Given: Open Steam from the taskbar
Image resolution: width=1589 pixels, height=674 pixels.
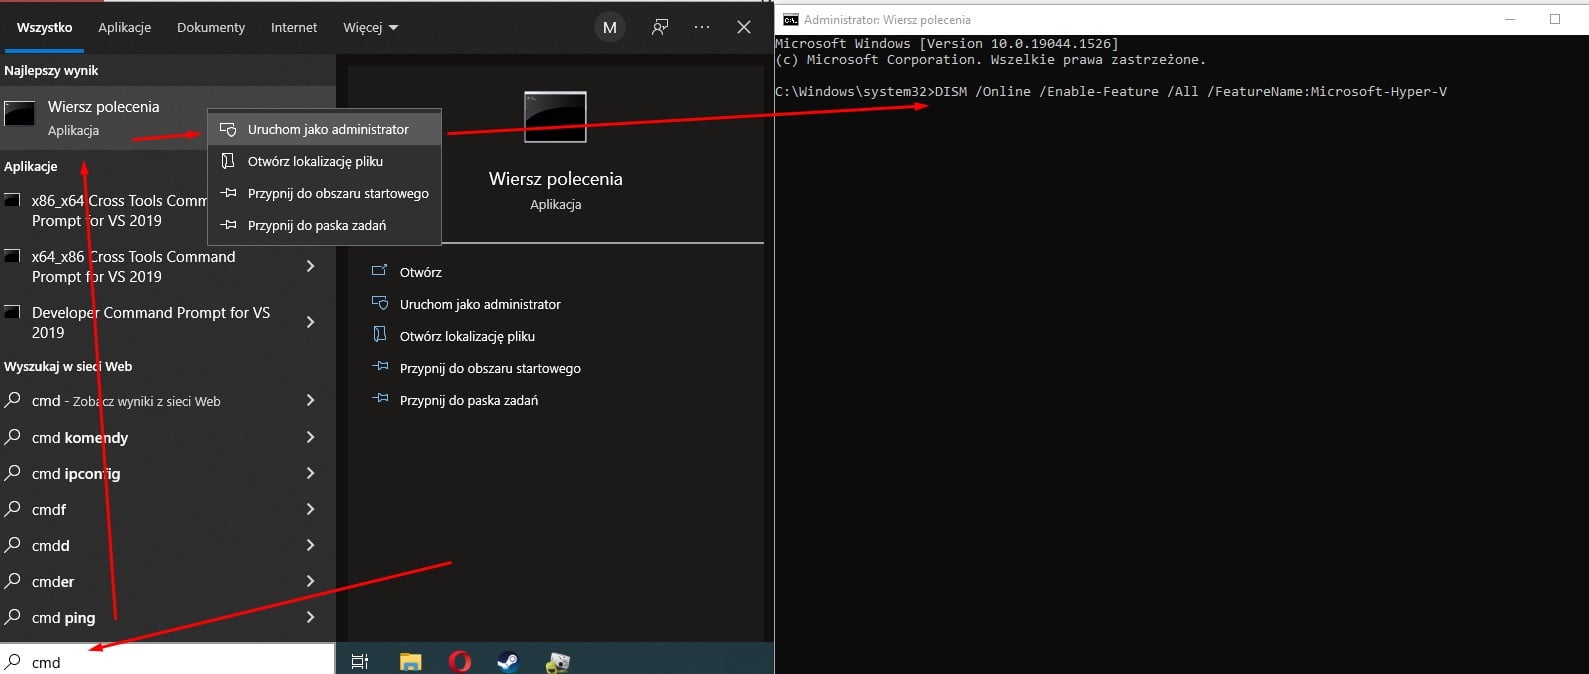Looking at the screenshot, I should click(508, 661).
